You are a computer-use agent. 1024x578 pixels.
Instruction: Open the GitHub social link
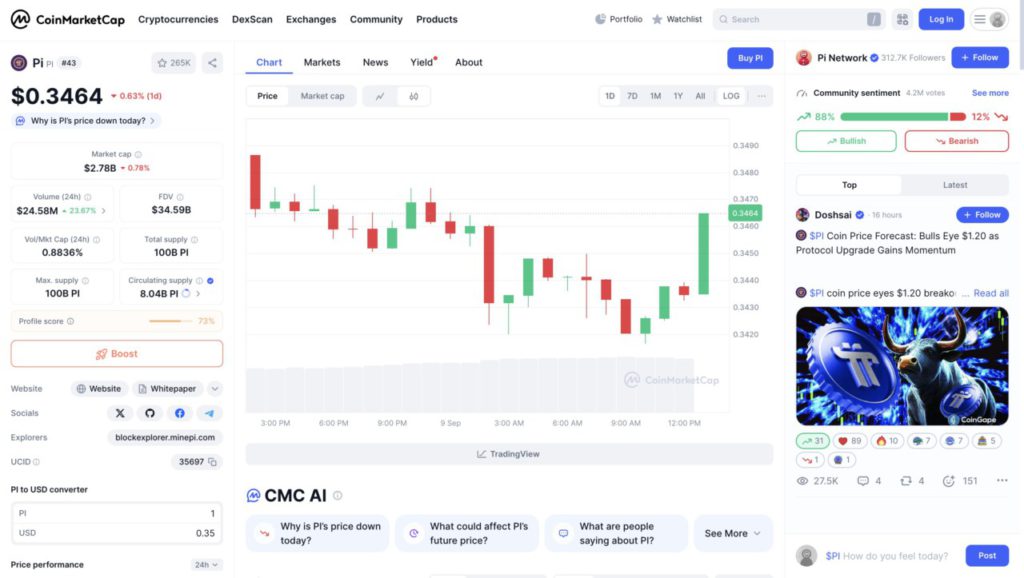(x=150, y=413)
